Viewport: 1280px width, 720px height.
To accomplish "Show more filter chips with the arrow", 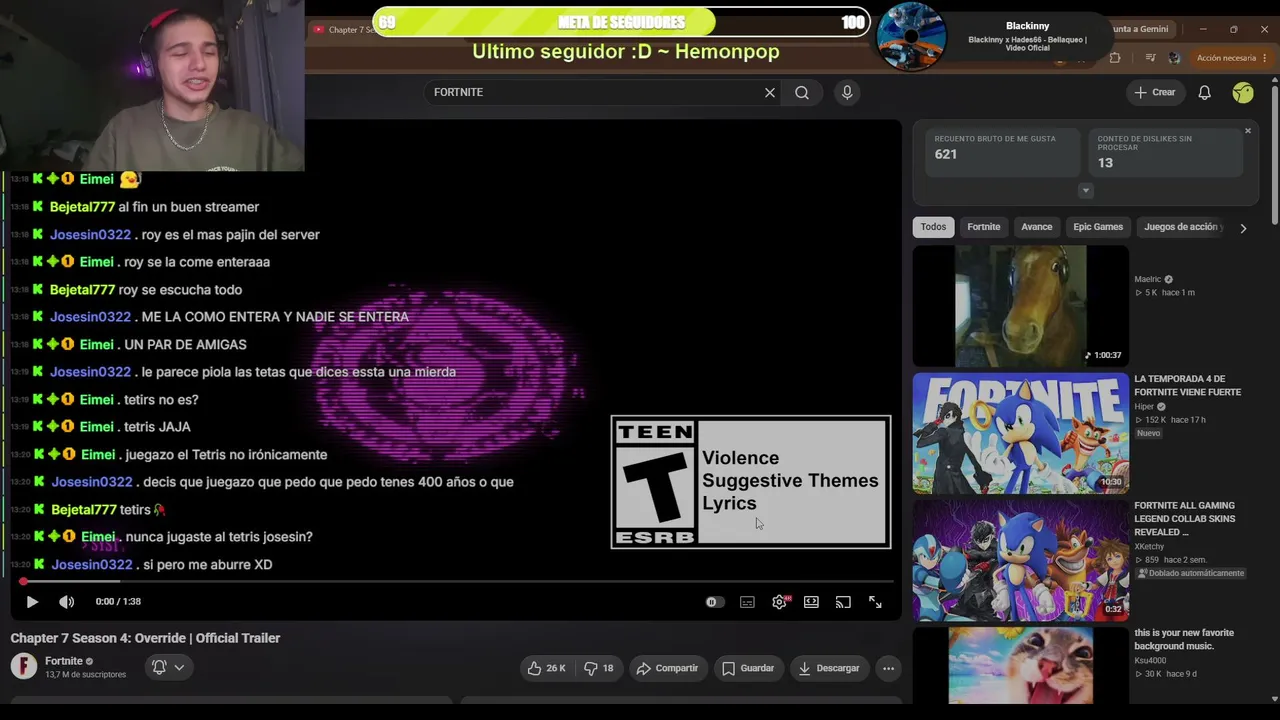I will pyautogui.click(x=1243, y=228).
